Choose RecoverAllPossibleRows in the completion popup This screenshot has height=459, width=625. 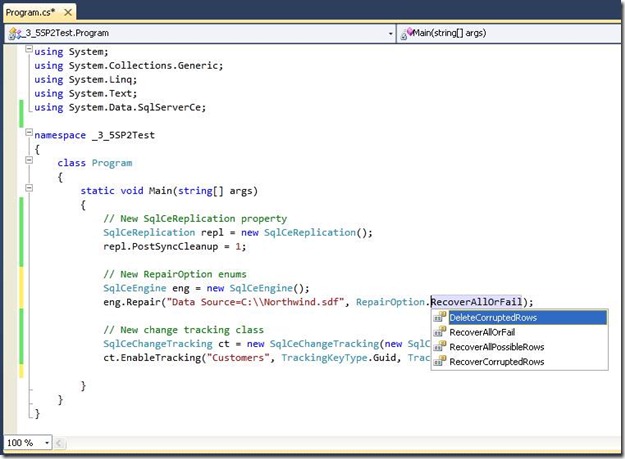pyautogui.click(x=497, y=347)
